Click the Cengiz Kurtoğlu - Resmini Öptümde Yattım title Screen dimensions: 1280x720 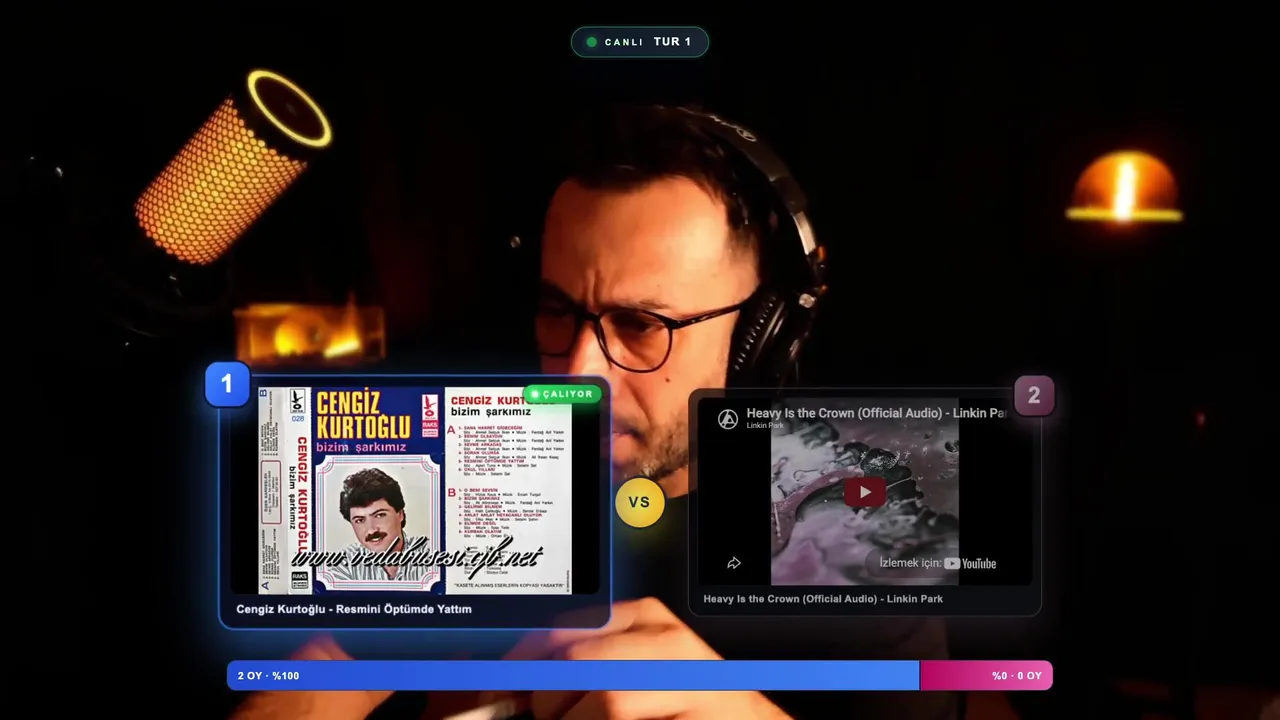tap(354, 609)
